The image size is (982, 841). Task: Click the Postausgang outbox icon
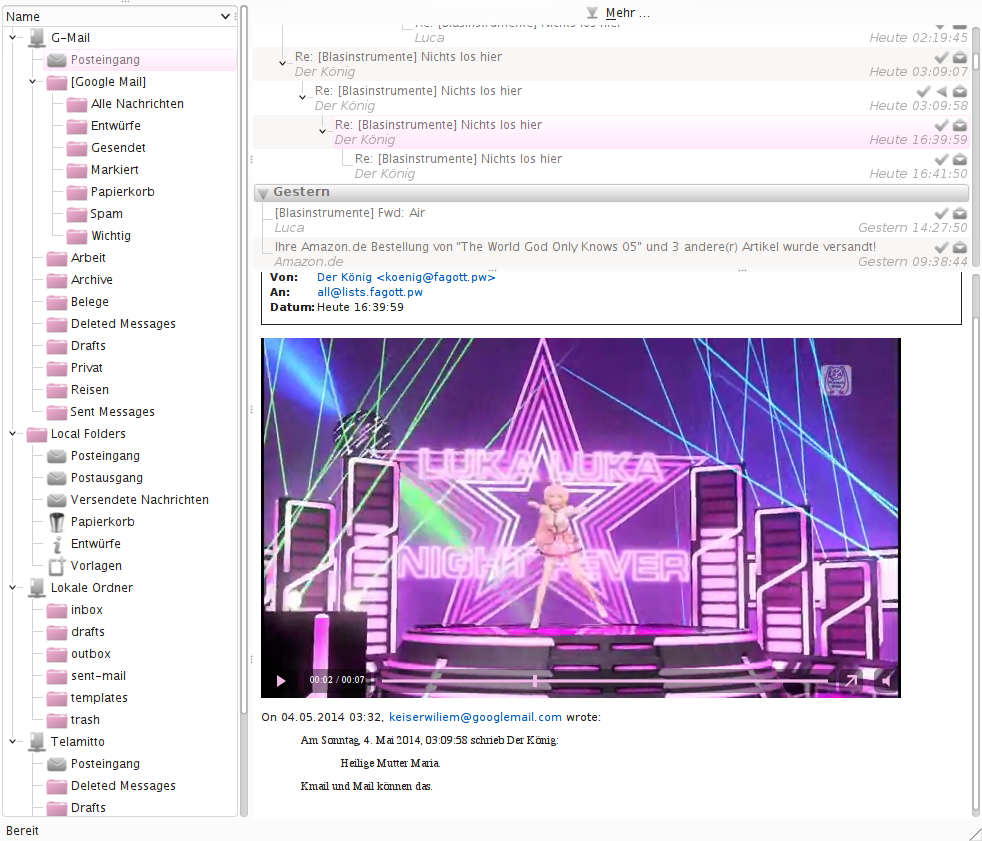(x=56, y=478)
